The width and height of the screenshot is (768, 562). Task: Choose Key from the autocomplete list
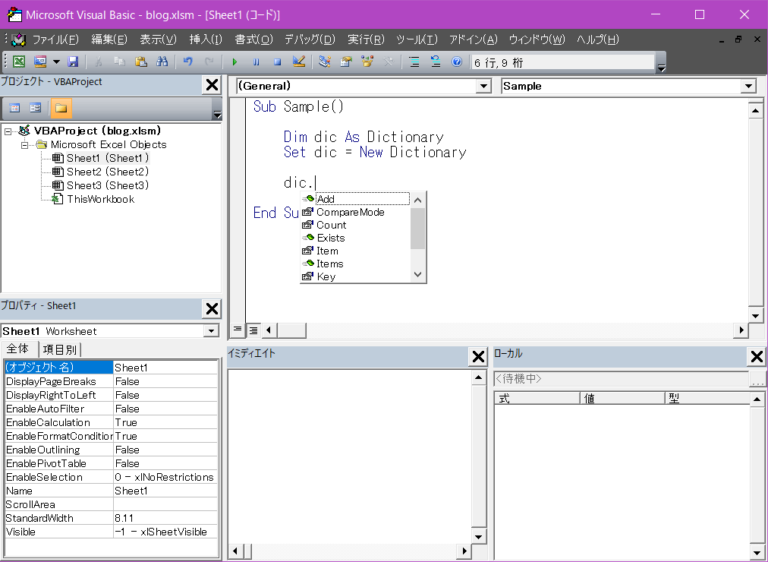coord(356,276)
